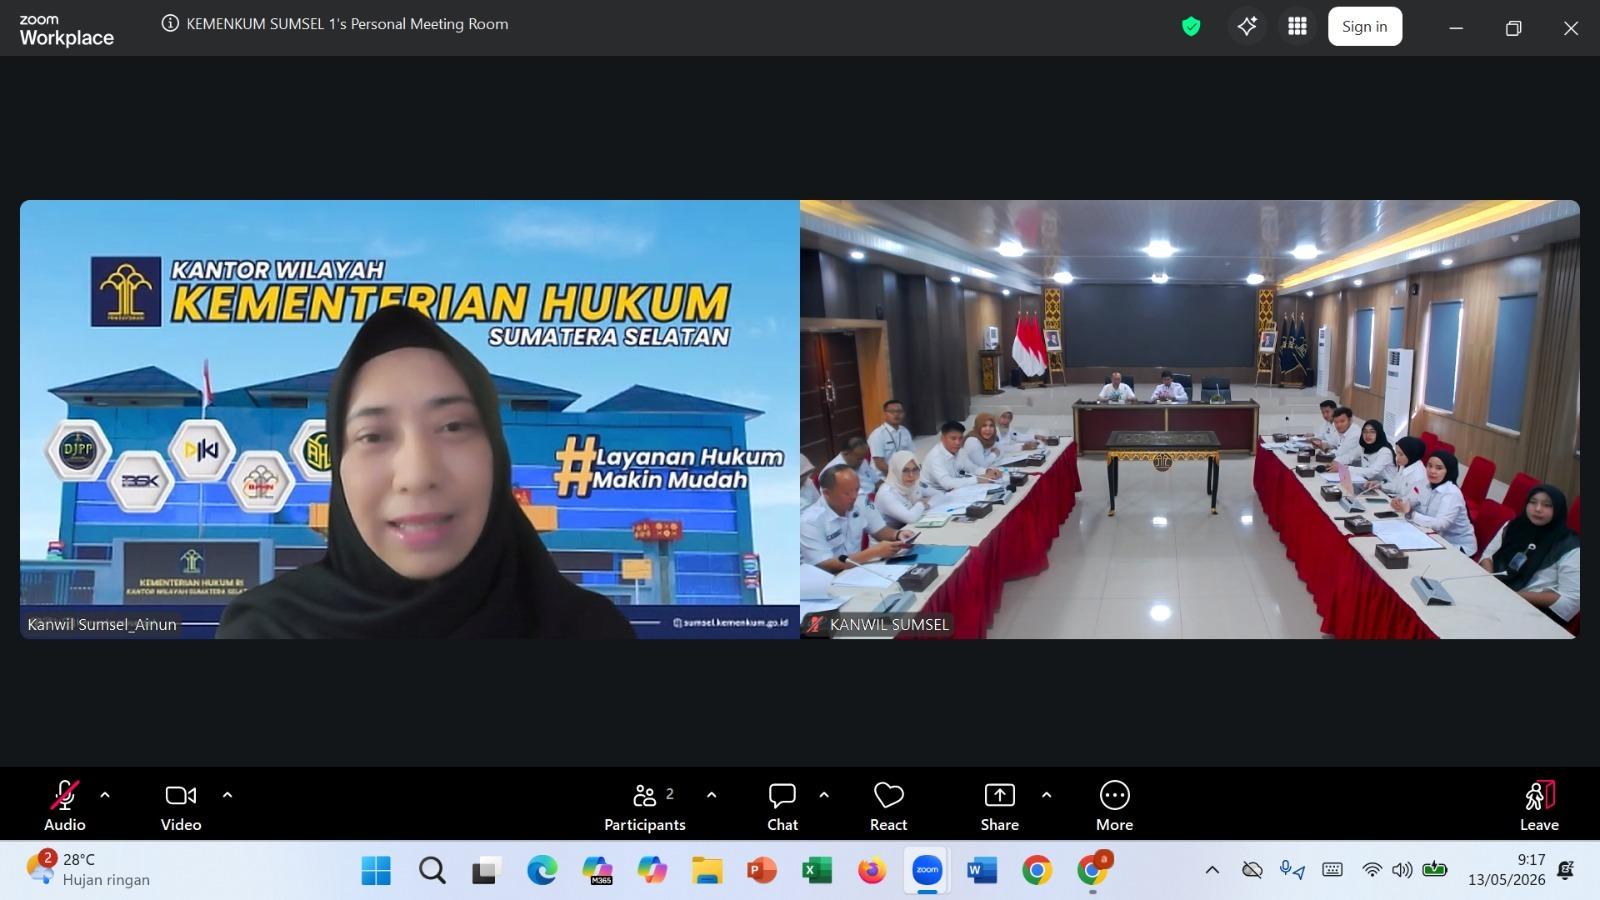Minimize the Zoom window

click(x=1456, y=28)
